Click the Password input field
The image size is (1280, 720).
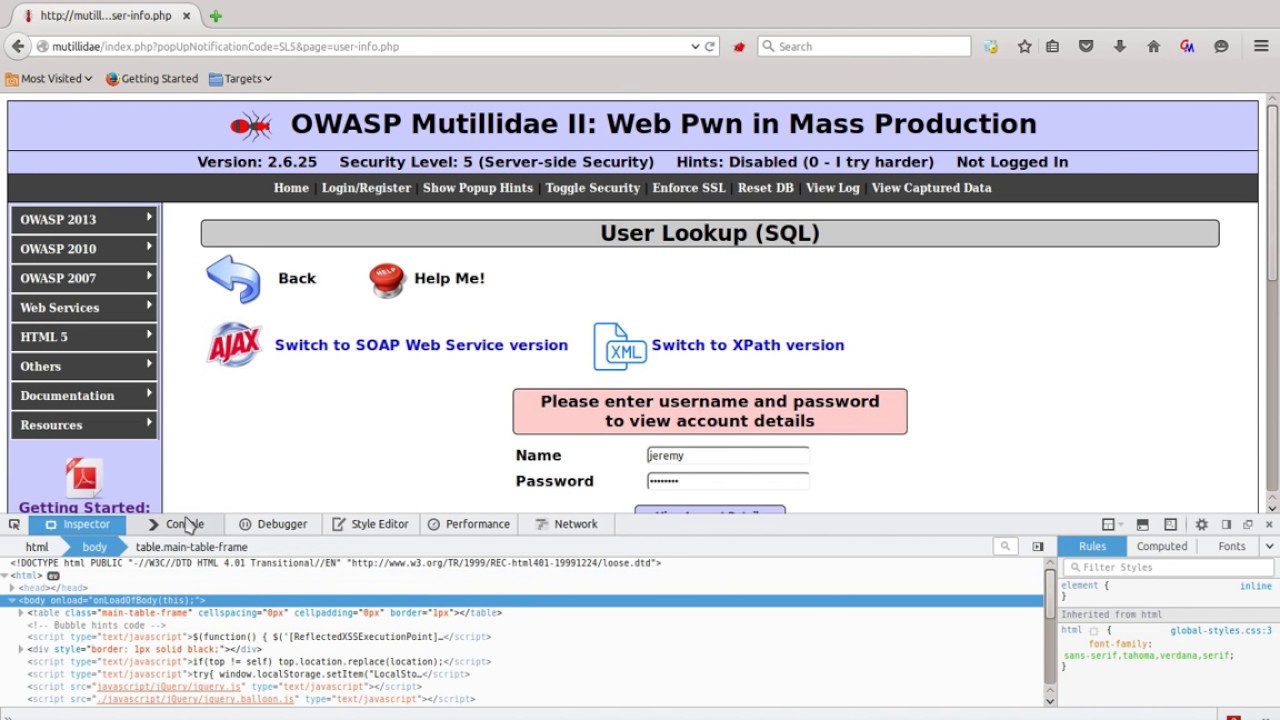[x=728, y=481]
